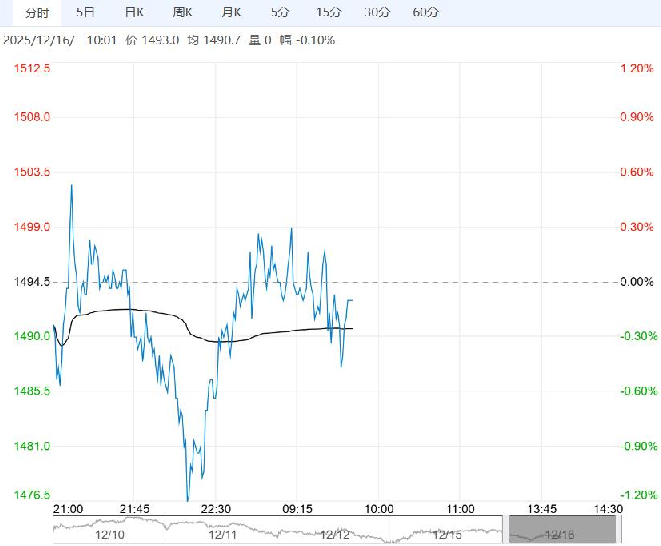Click the lowest dip of the price line
This screenshot has width=661, height=546.
click(x=187, y=497)
